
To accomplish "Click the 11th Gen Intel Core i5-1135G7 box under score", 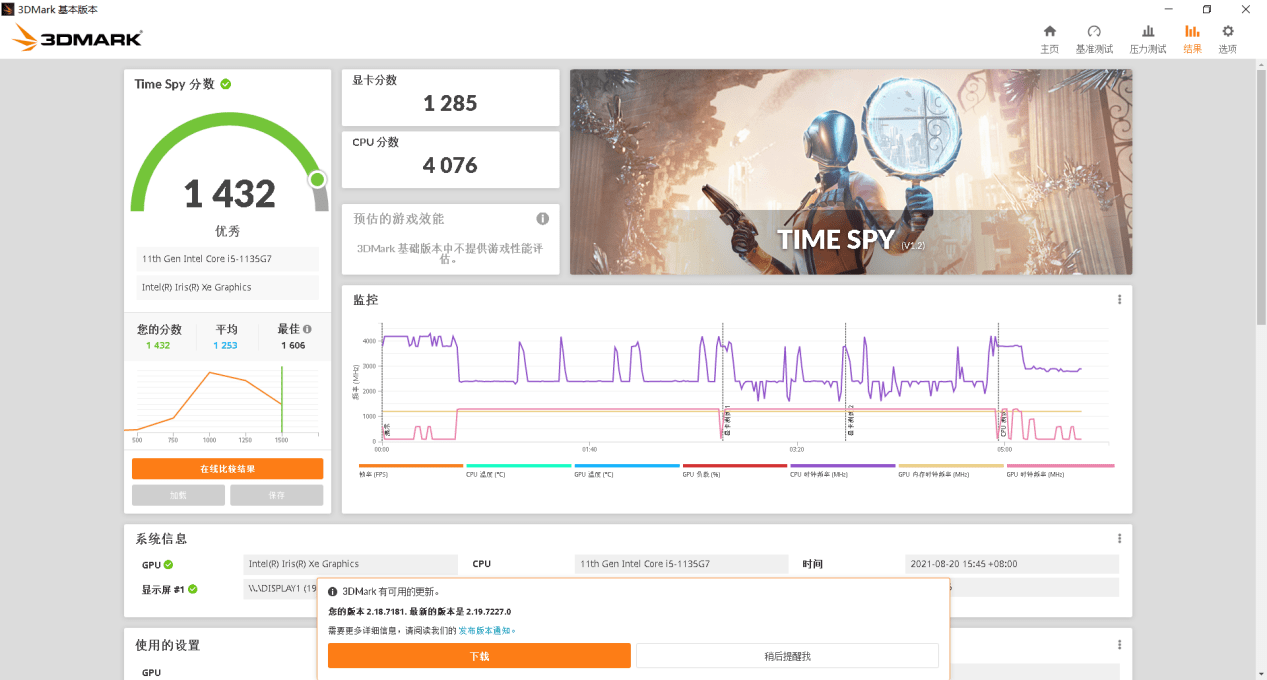I will (x=227, y=259).
